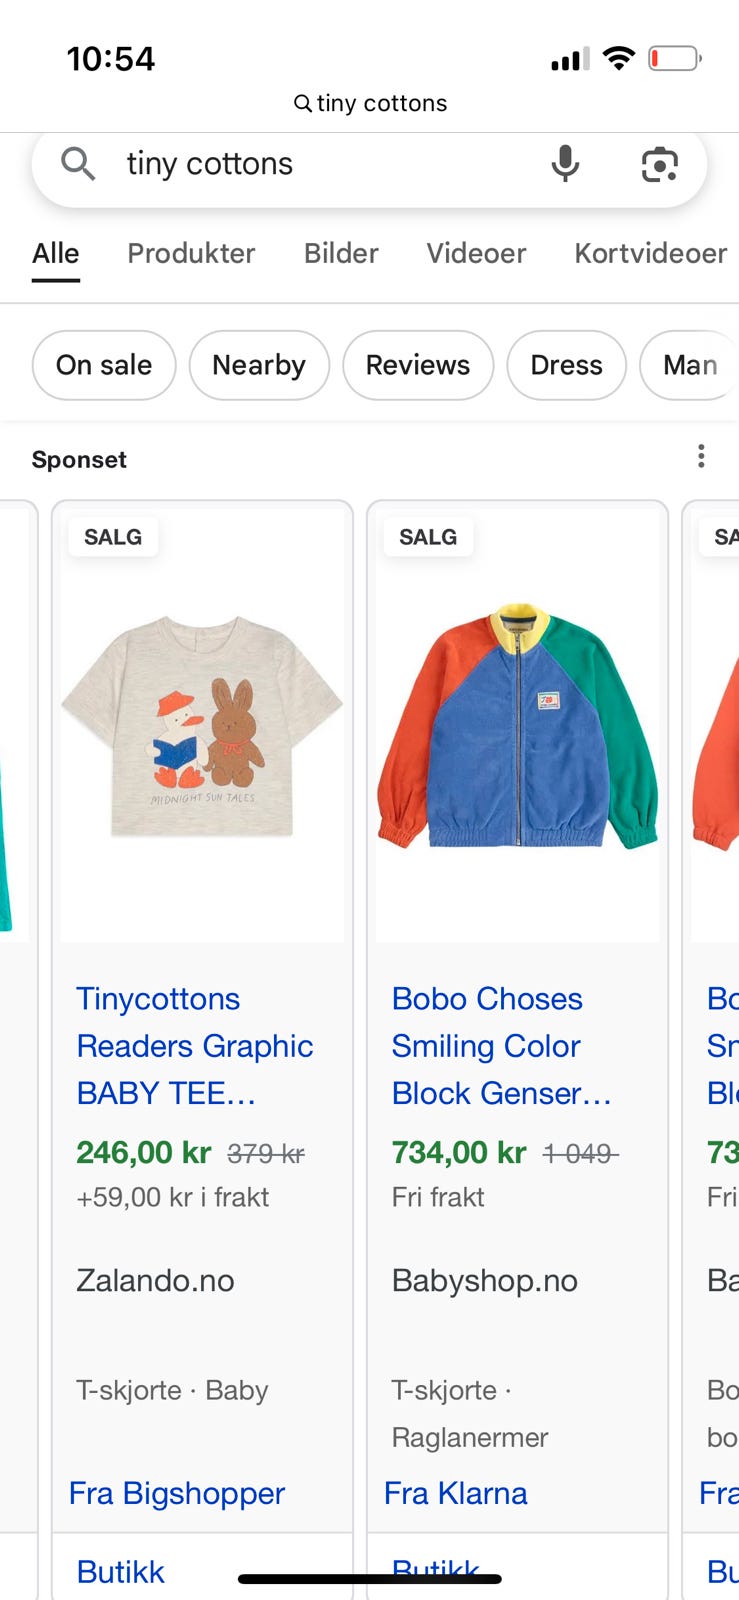Select the Dress filter chip
The image size is (739, 1600).
point(566,365)
